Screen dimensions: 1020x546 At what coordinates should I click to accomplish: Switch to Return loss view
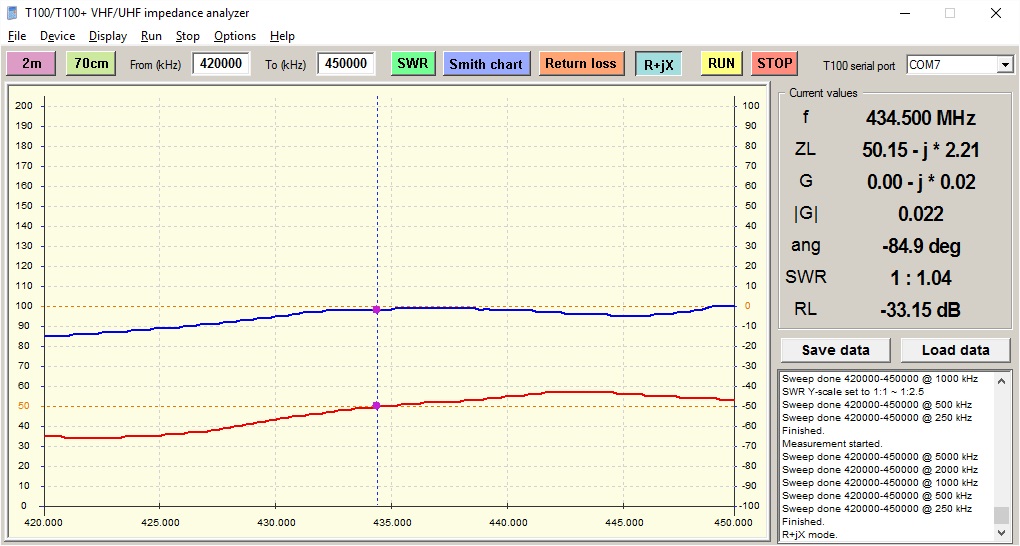click(580, 64)
